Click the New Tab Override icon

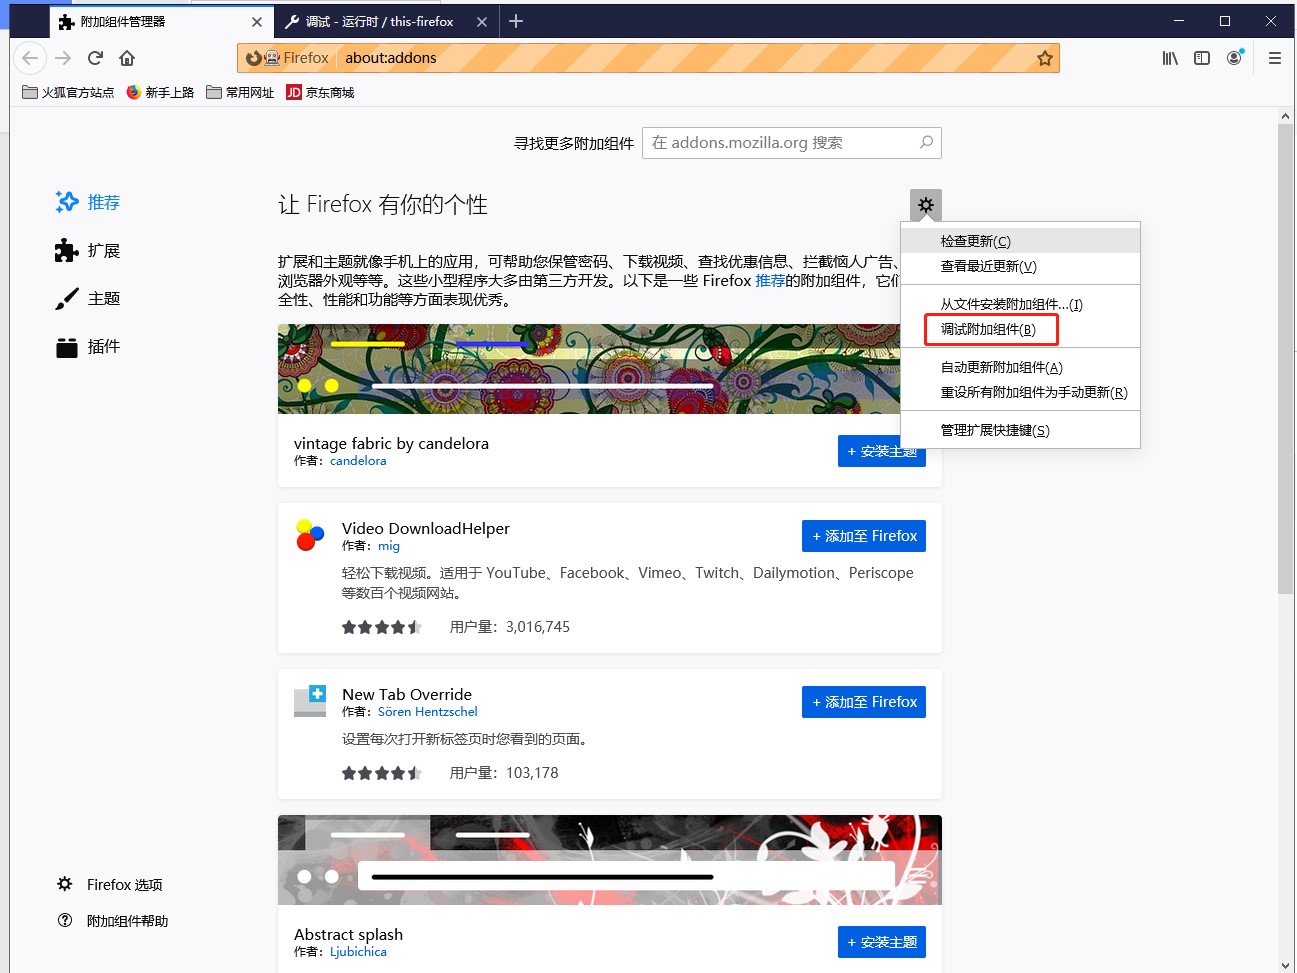point(310,701)
